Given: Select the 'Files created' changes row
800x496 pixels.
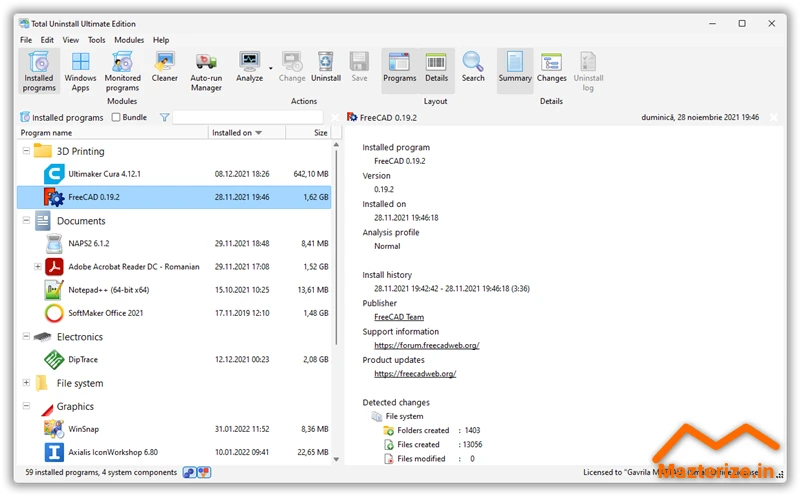Looking at the screenshot, I should tap(433, 444).
